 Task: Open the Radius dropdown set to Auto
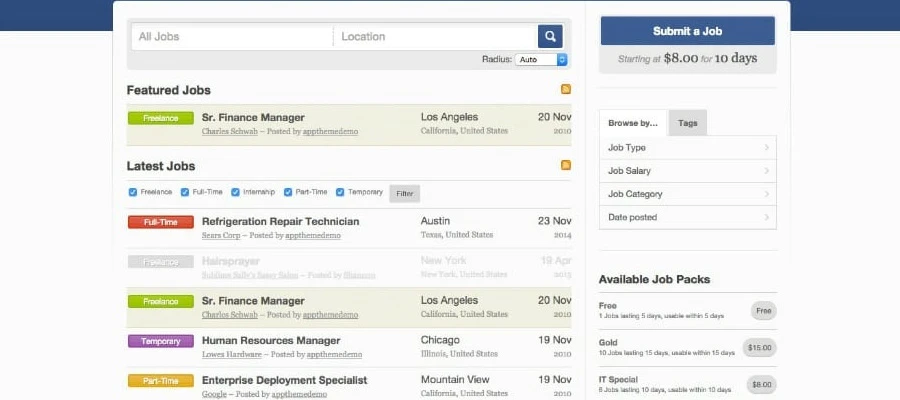pyautogui.click(x=541, y=60)
